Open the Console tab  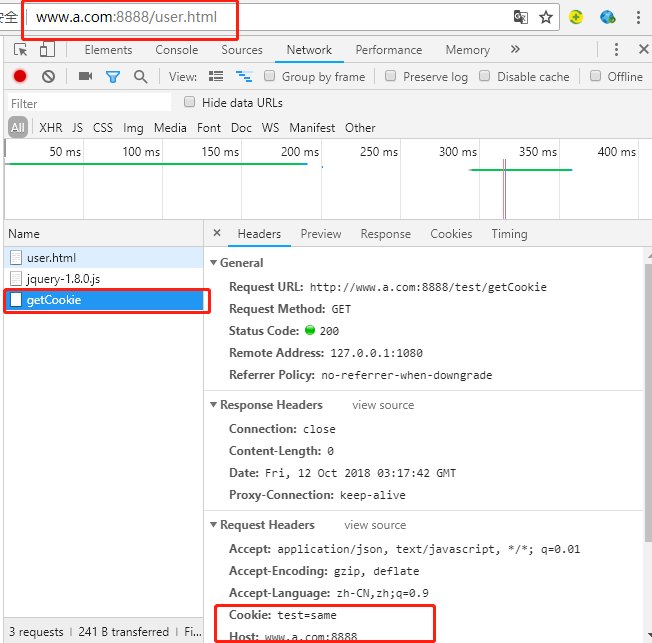click(176, 50)
